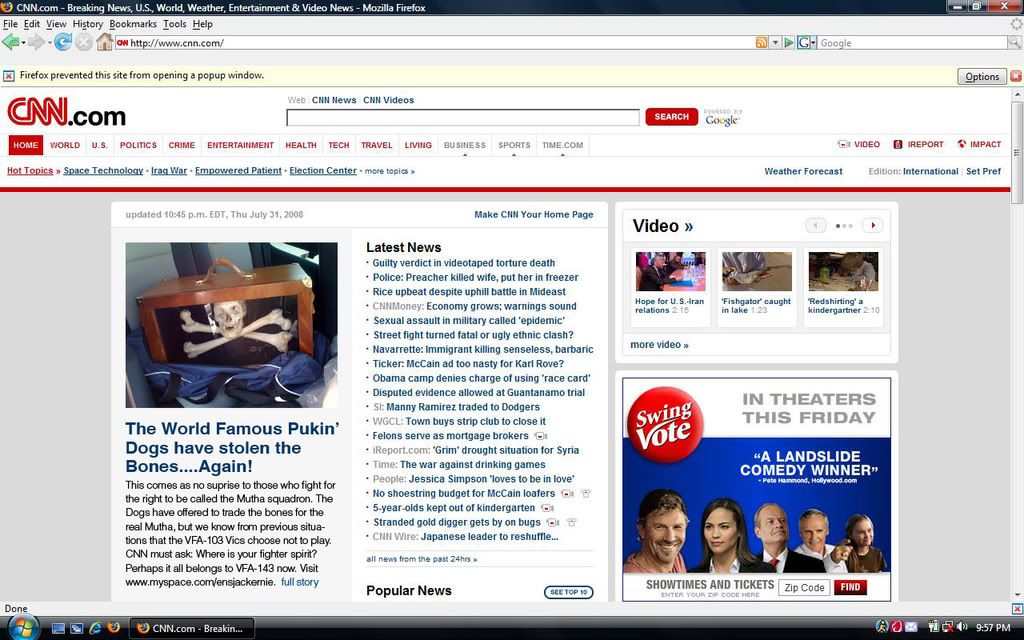The height and width of the screenshot is (640, 1024).
Task: Click the magnifier icon in Google search box
Action: [x=1015, y=42]
